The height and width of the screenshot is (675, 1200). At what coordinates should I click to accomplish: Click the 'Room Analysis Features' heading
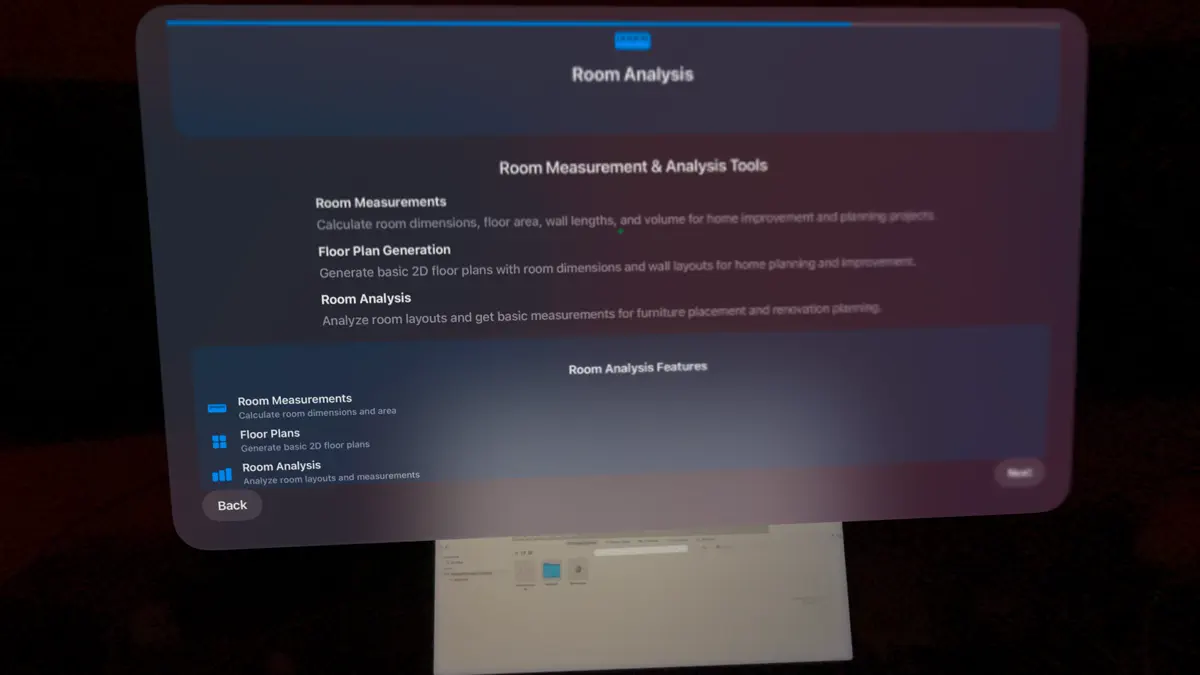(x=638, y=368)
